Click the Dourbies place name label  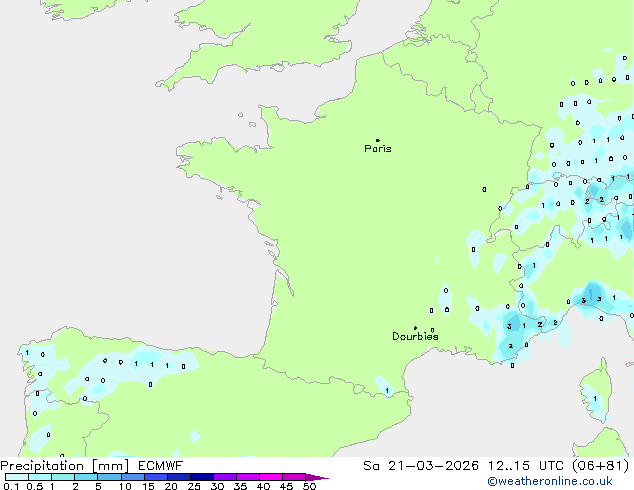point(415,337)
